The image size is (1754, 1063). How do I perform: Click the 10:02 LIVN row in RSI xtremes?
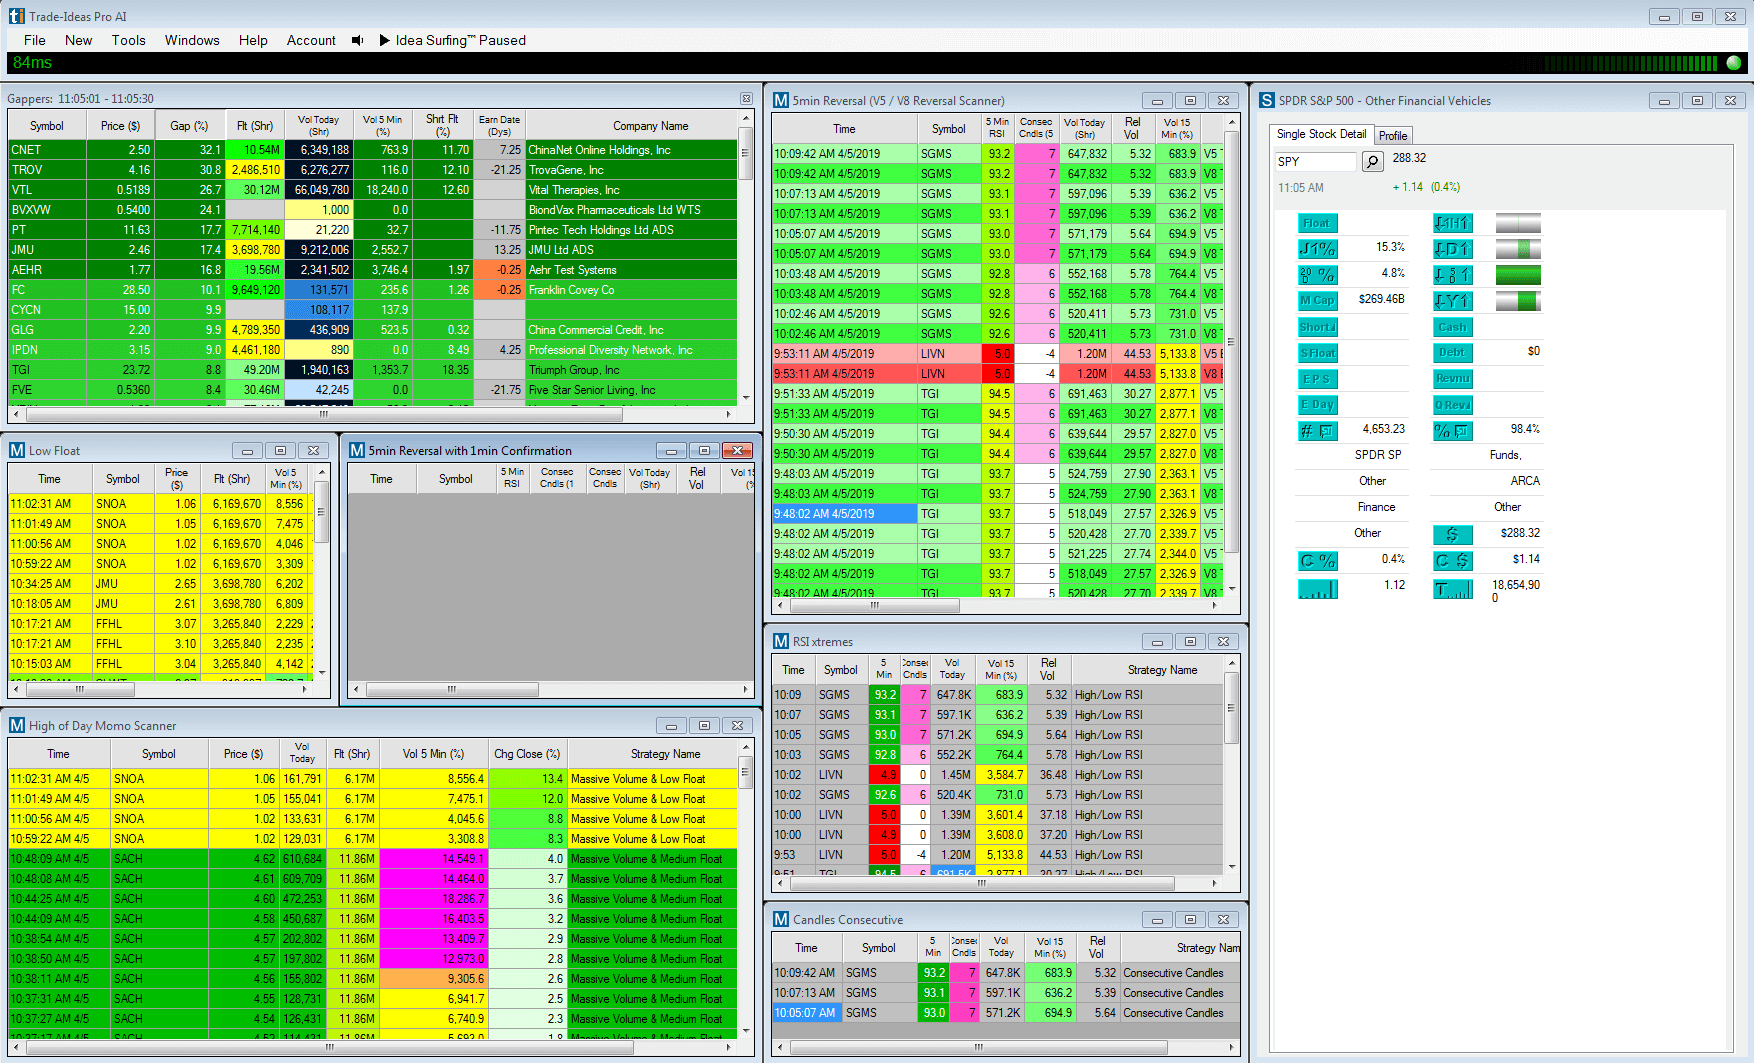coord(998,775)
